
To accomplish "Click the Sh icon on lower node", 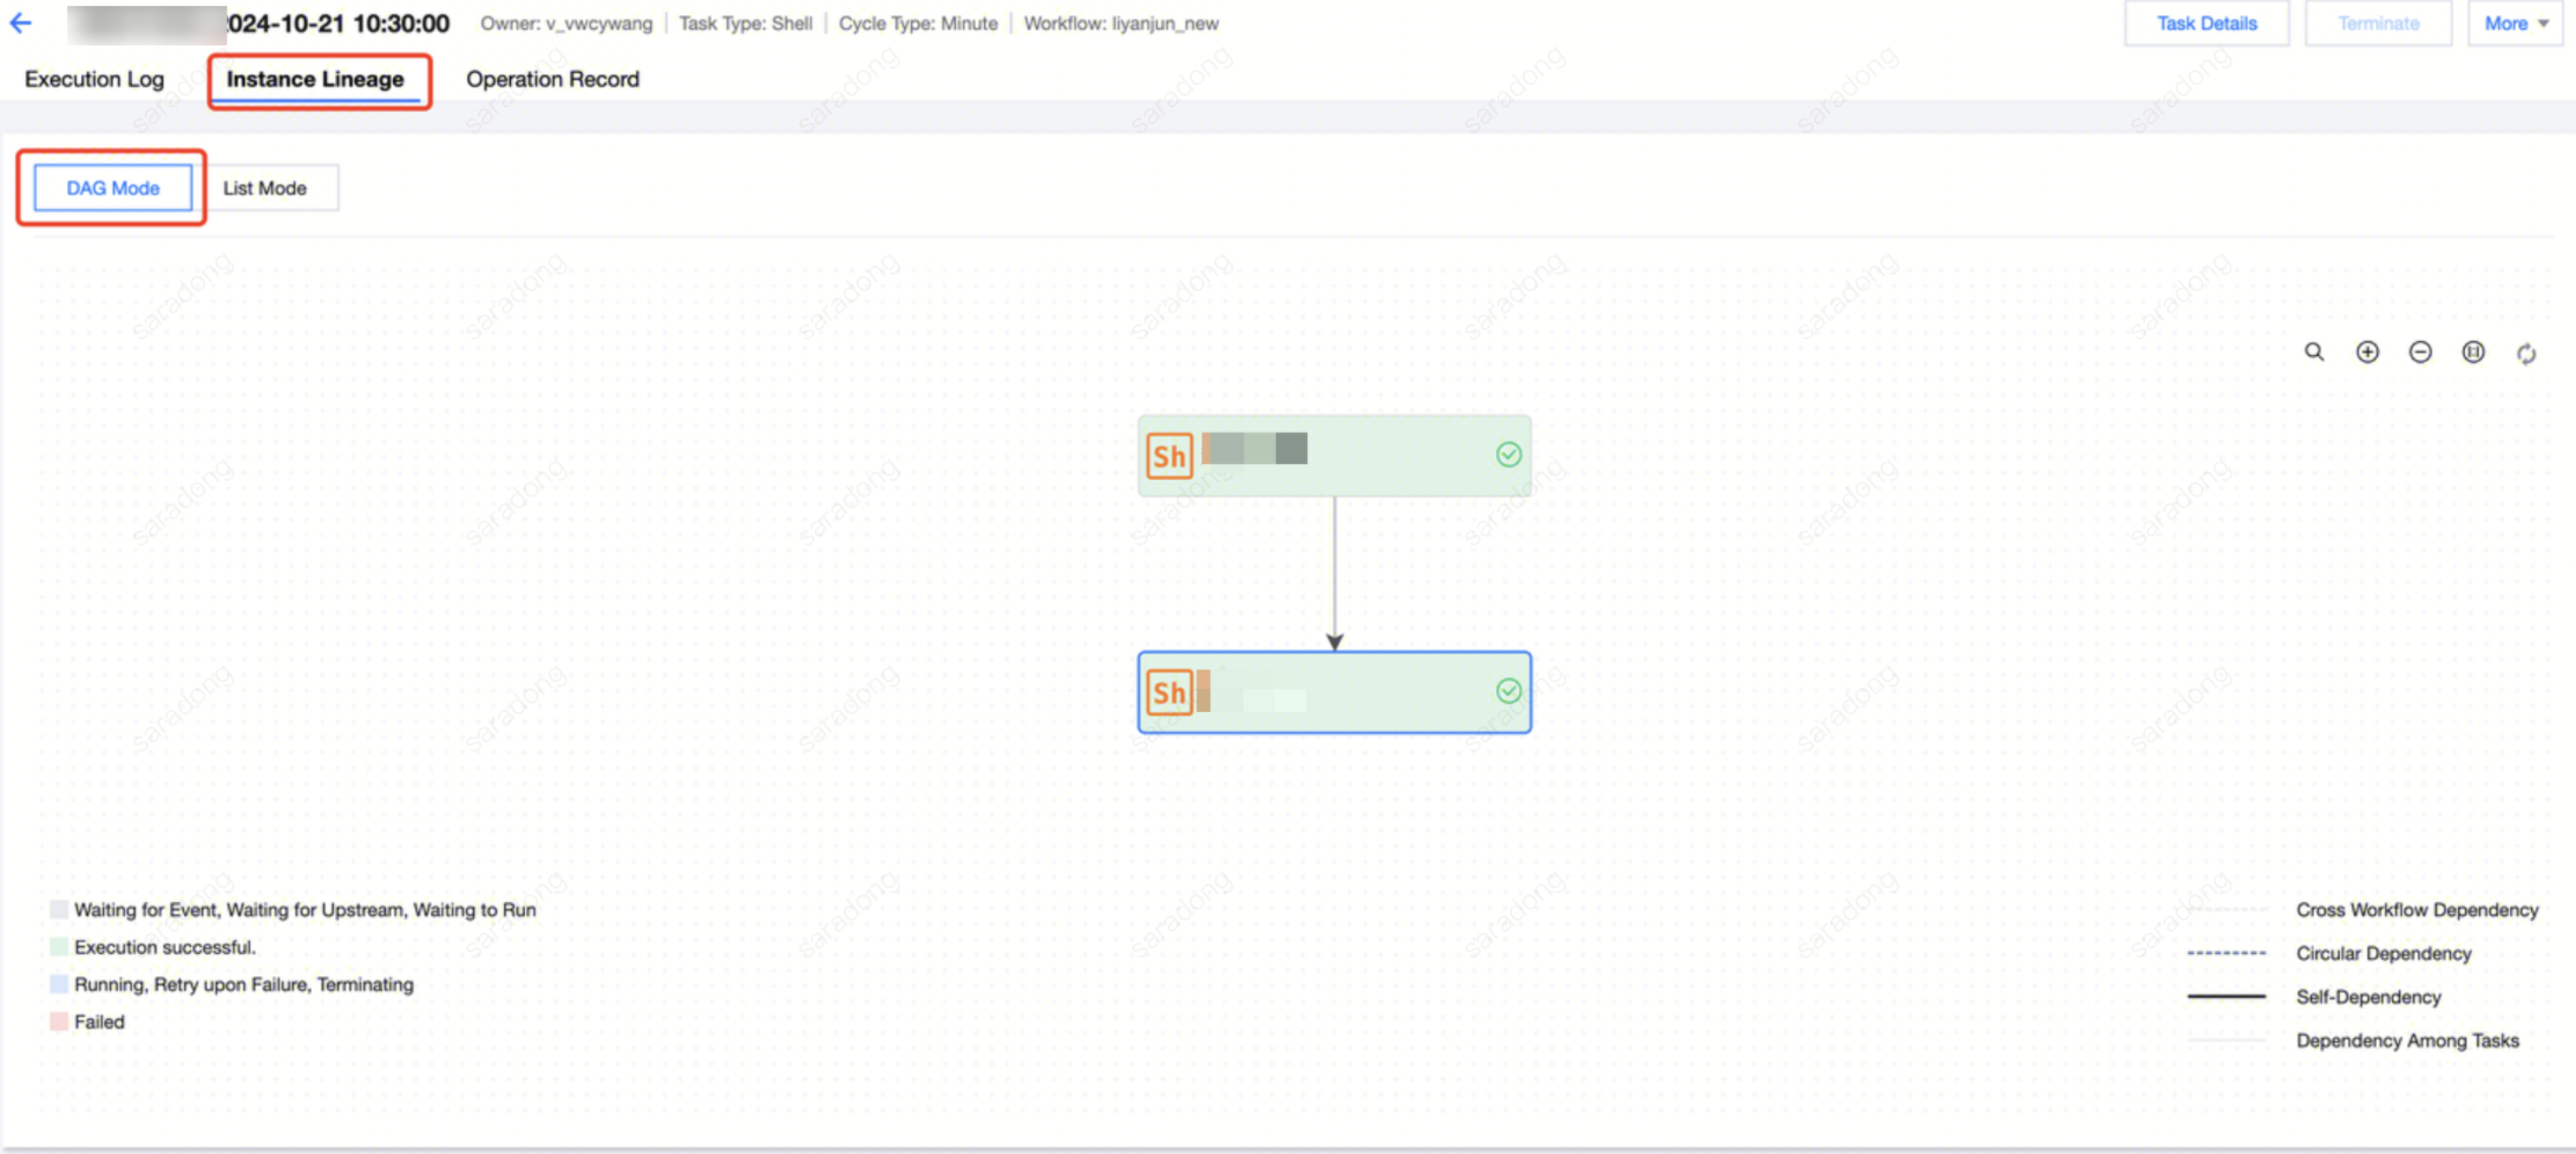I will (1169, 692).
